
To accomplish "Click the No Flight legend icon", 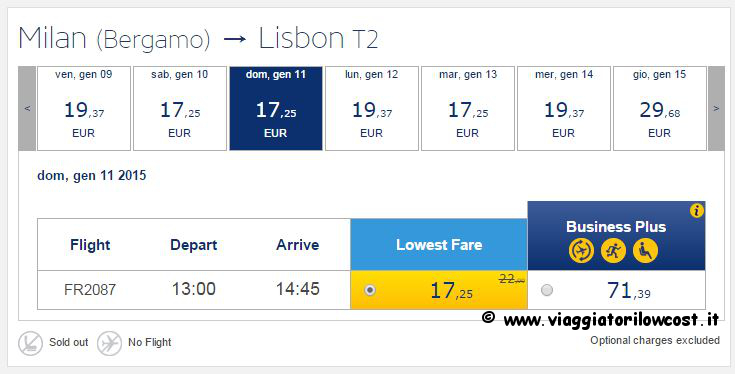I will coord(109,343).
